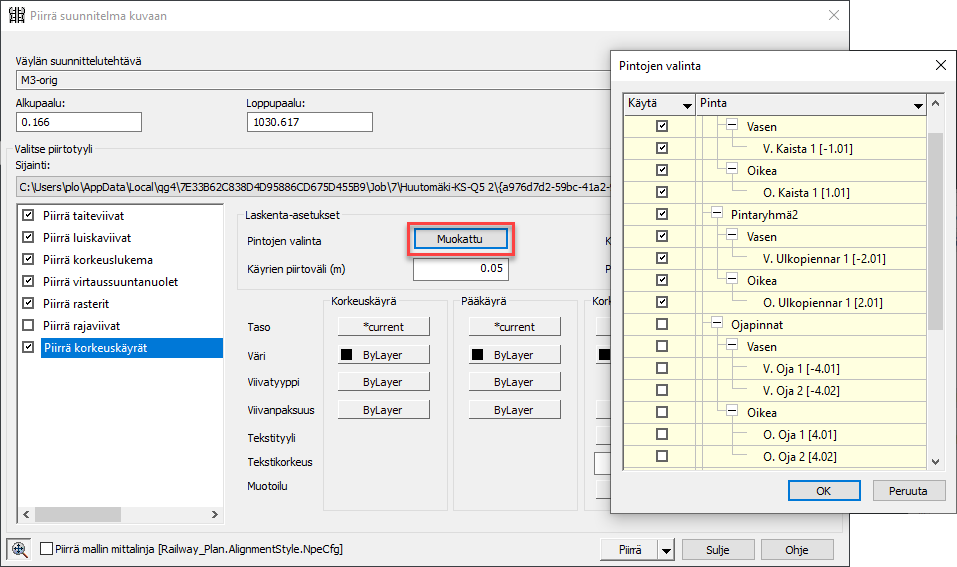Toggle the Piirrä luiskaviivat checkbox

[x=28, y=237]
